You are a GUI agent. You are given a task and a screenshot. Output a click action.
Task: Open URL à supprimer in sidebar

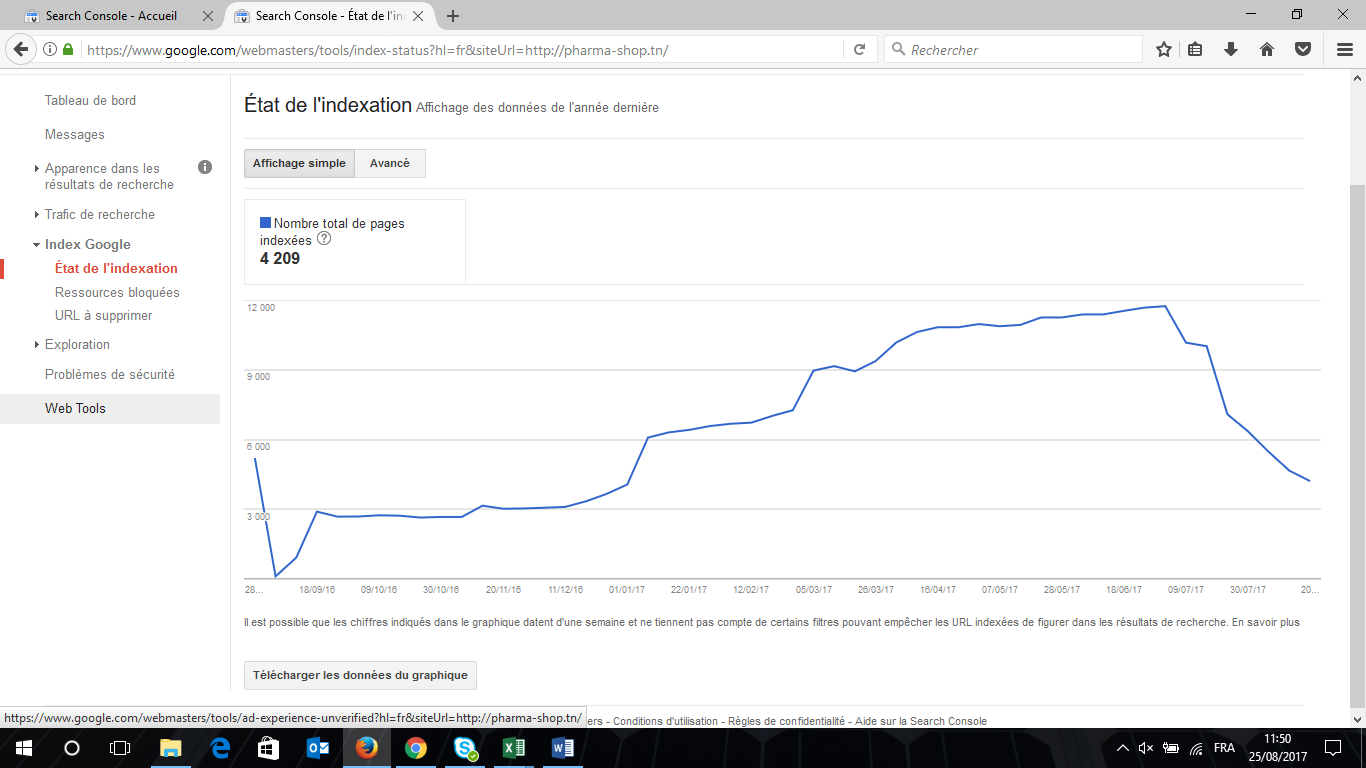pos(104,315)
